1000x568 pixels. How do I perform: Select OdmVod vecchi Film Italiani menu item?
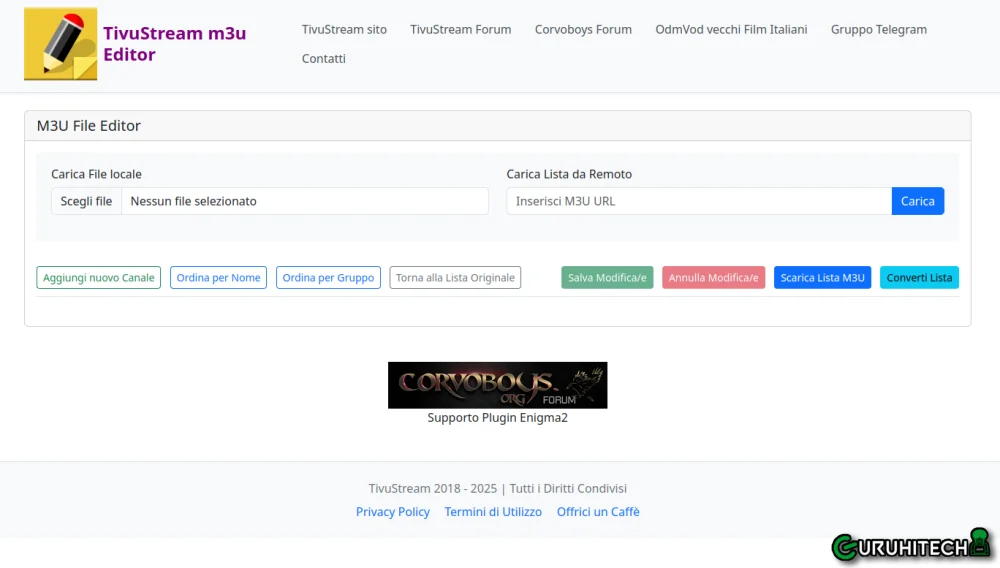(731, 29)
